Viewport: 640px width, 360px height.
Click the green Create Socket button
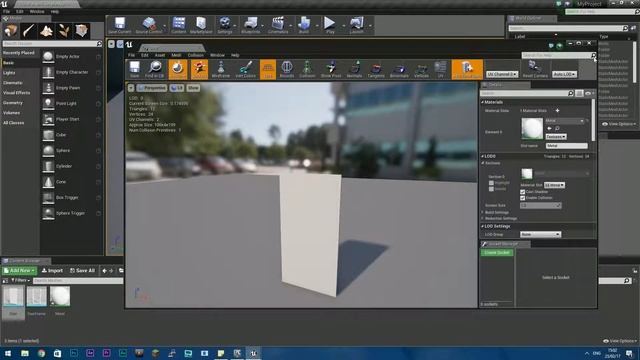click(497, 253)
